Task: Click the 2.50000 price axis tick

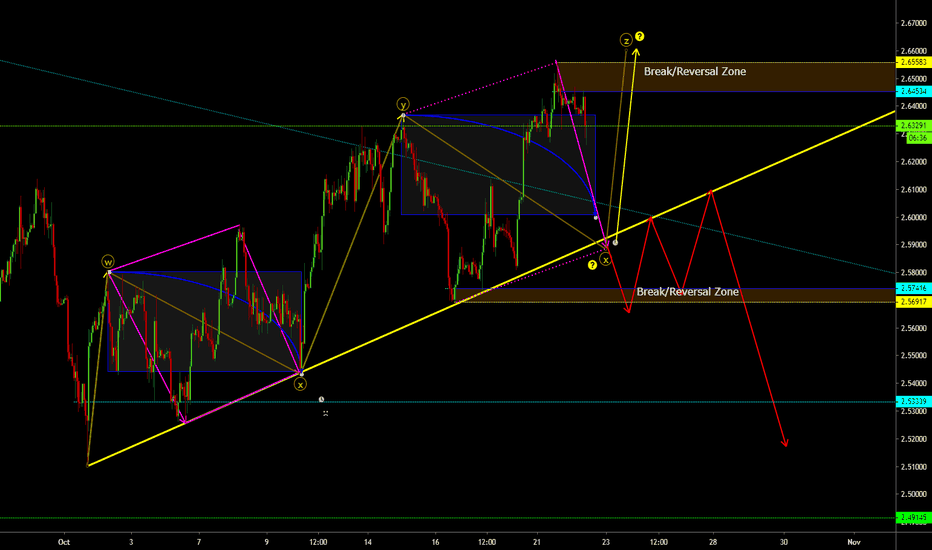Action: pos(914,494)
